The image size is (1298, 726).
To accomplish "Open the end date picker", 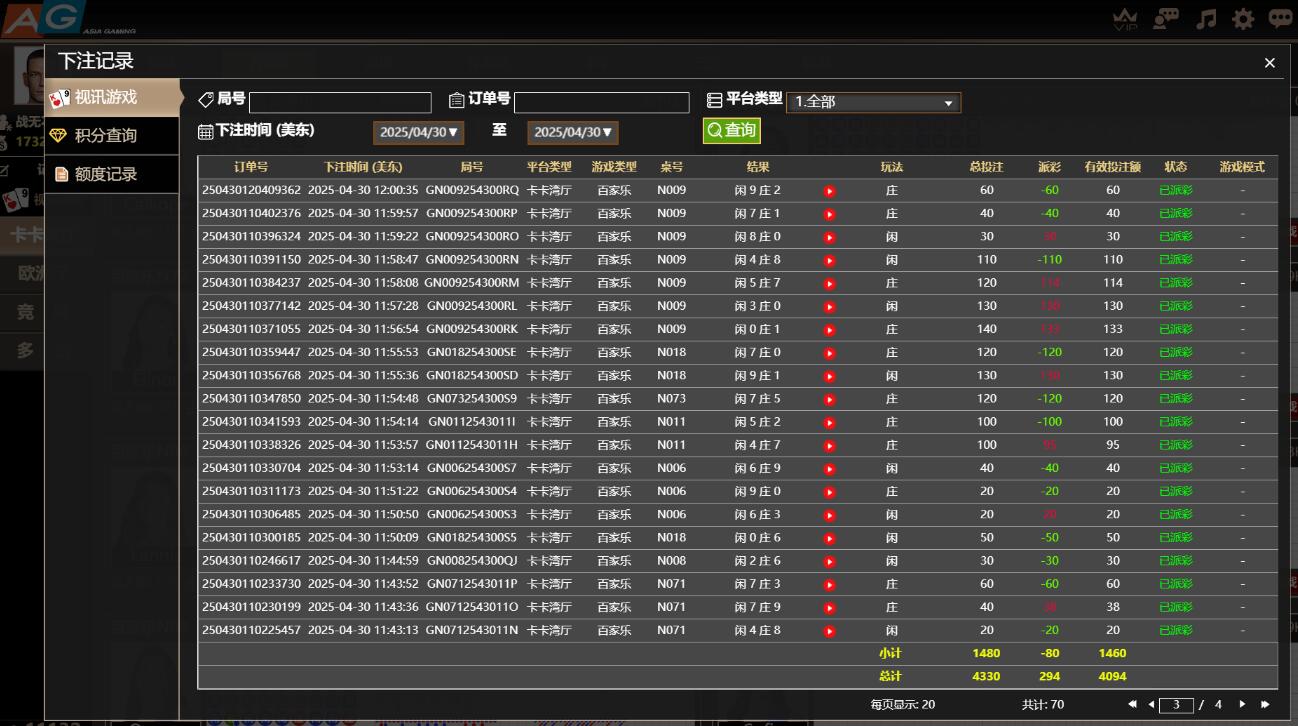I will click(572, 132).
